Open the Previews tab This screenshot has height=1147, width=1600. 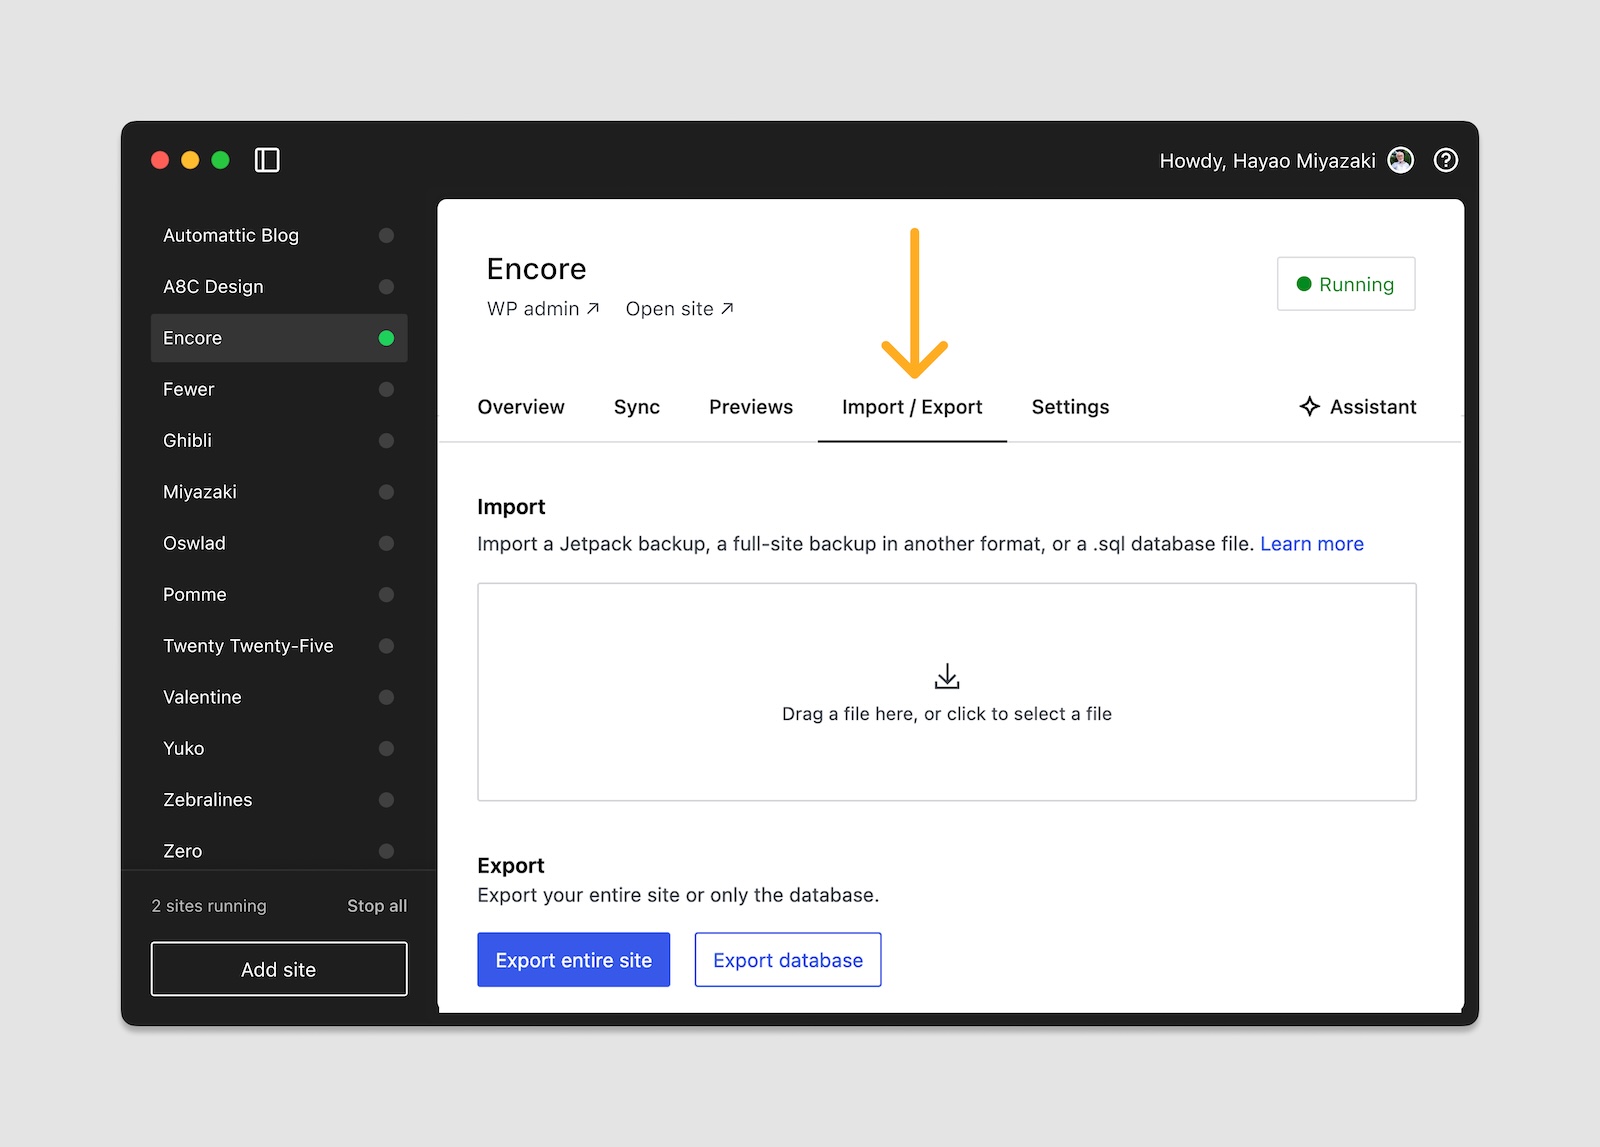point(751,407)
